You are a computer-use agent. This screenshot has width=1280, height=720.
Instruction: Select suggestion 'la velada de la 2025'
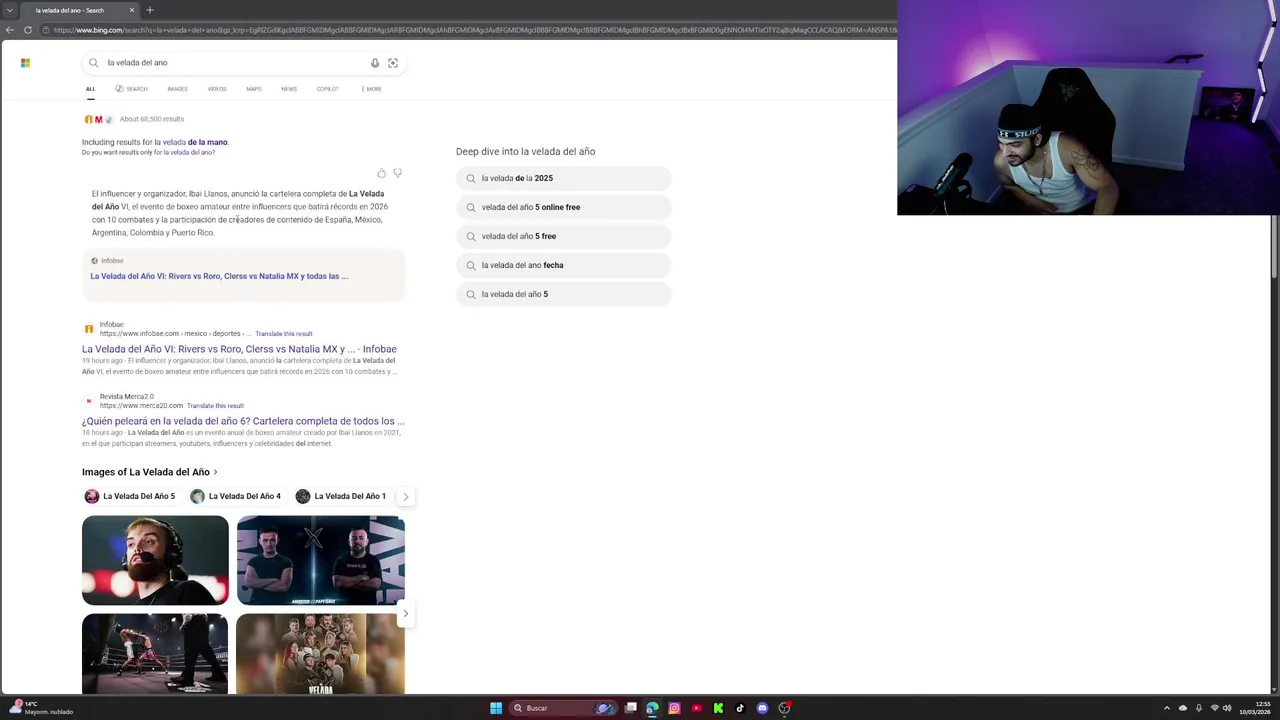click(x=564, y=178)
